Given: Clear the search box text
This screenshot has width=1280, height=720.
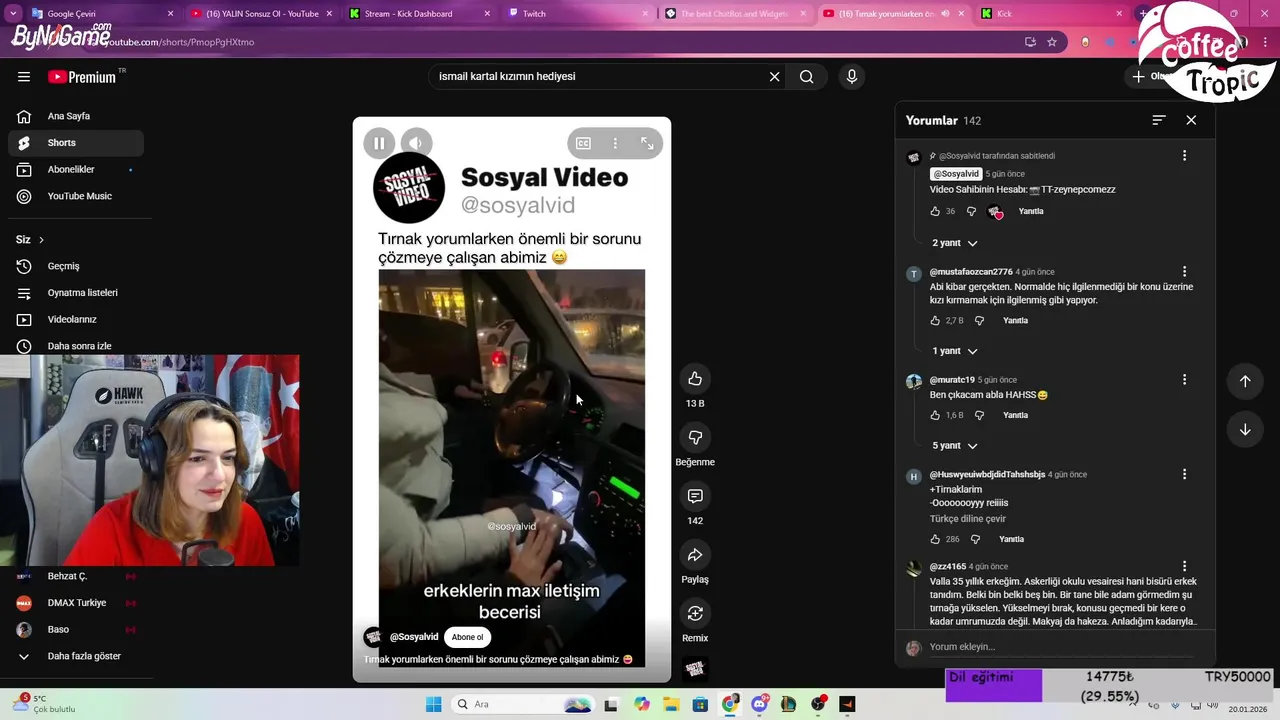Looking at the screenshot, I should point(774,77).
